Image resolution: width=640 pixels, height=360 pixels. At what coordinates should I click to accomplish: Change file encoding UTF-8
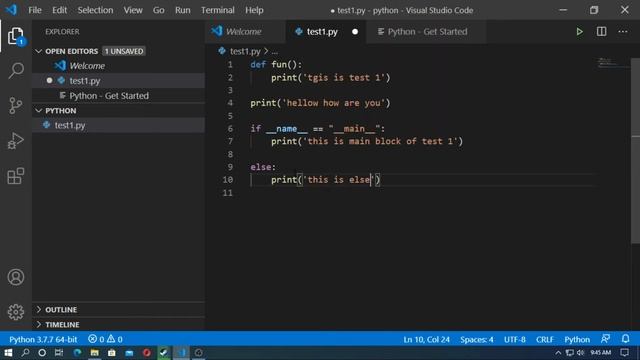tap(515, 339)
